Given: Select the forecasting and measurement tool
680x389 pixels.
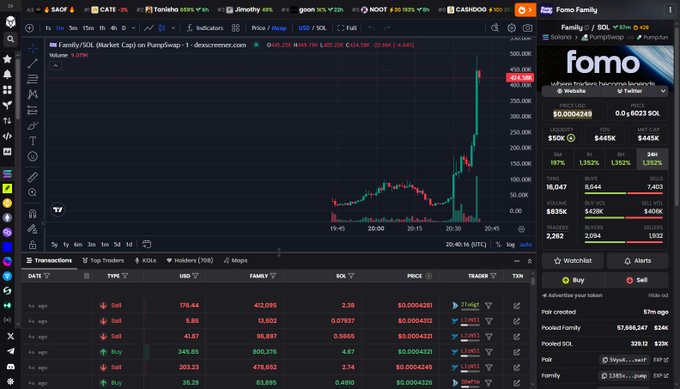Looking at the screenshot, I should 33,110.
